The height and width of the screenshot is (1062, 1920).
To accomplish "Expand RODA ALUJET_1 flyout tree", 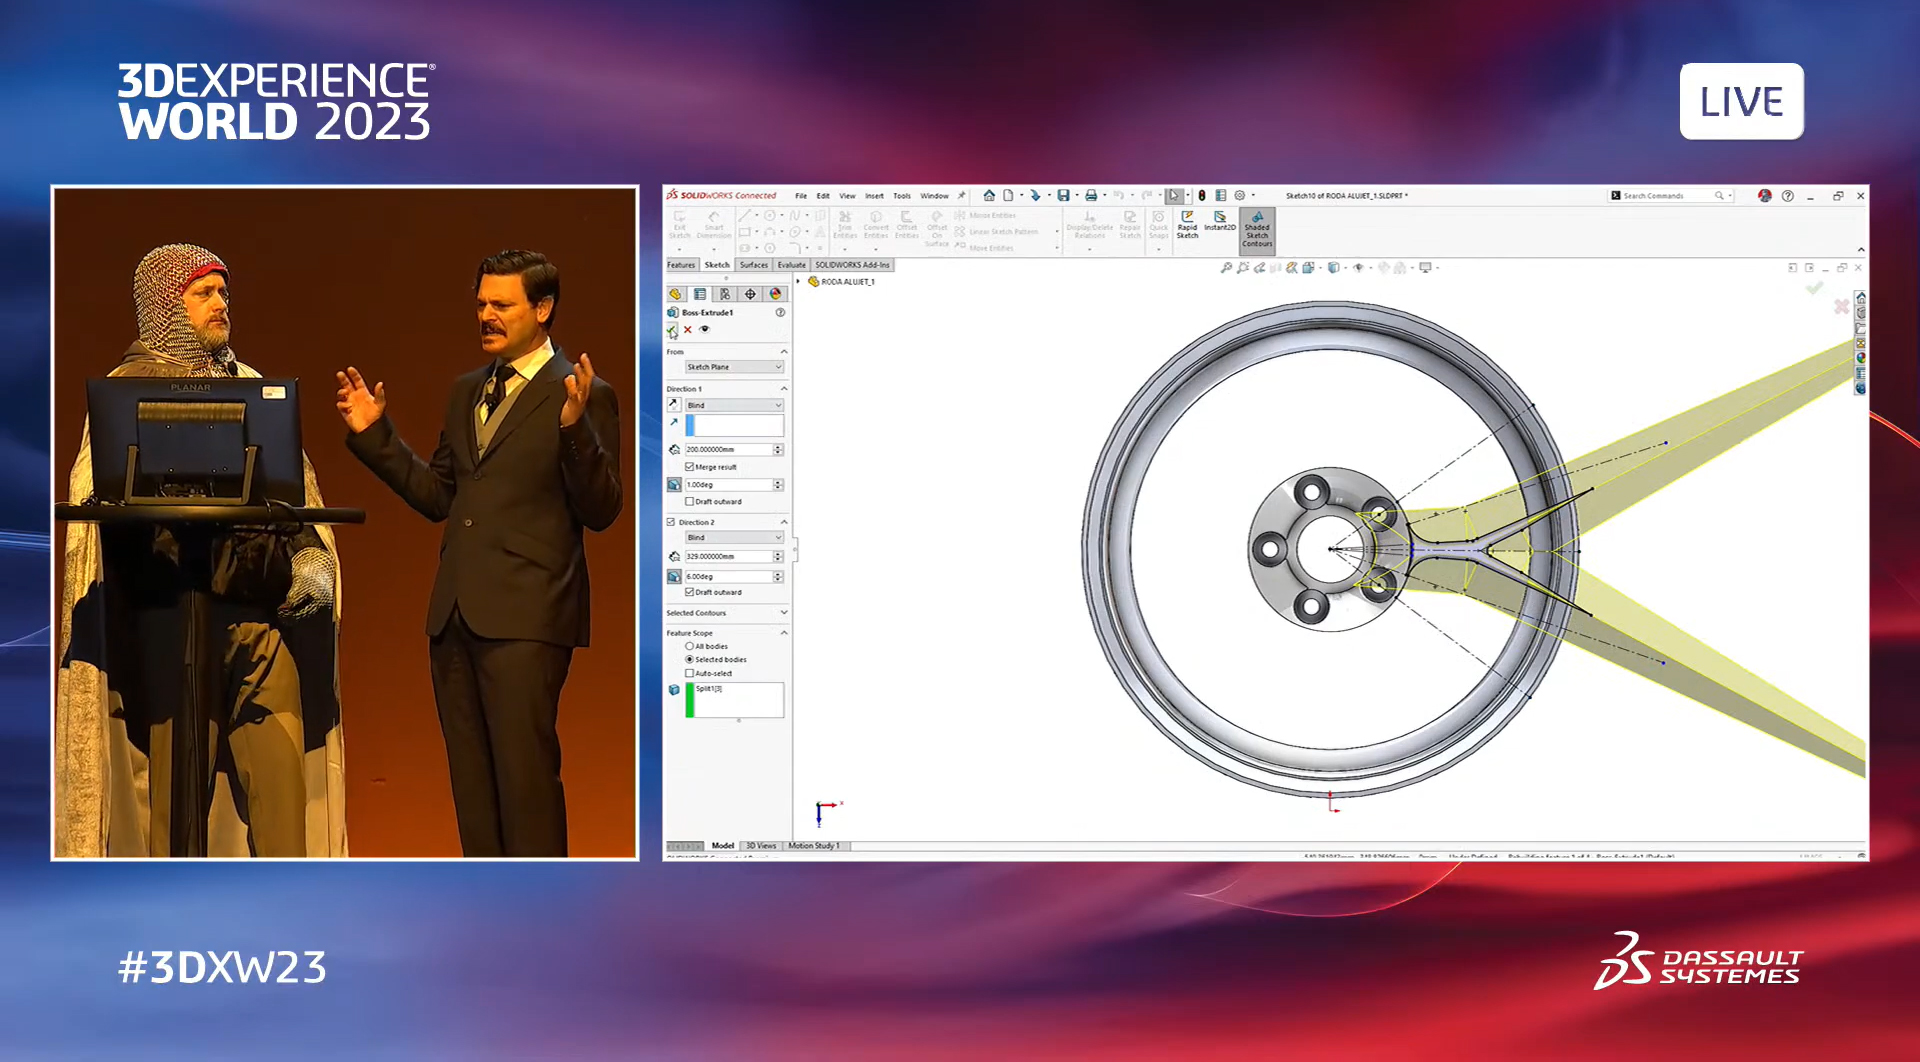I will pyautogui.click(x=799, y=282).
